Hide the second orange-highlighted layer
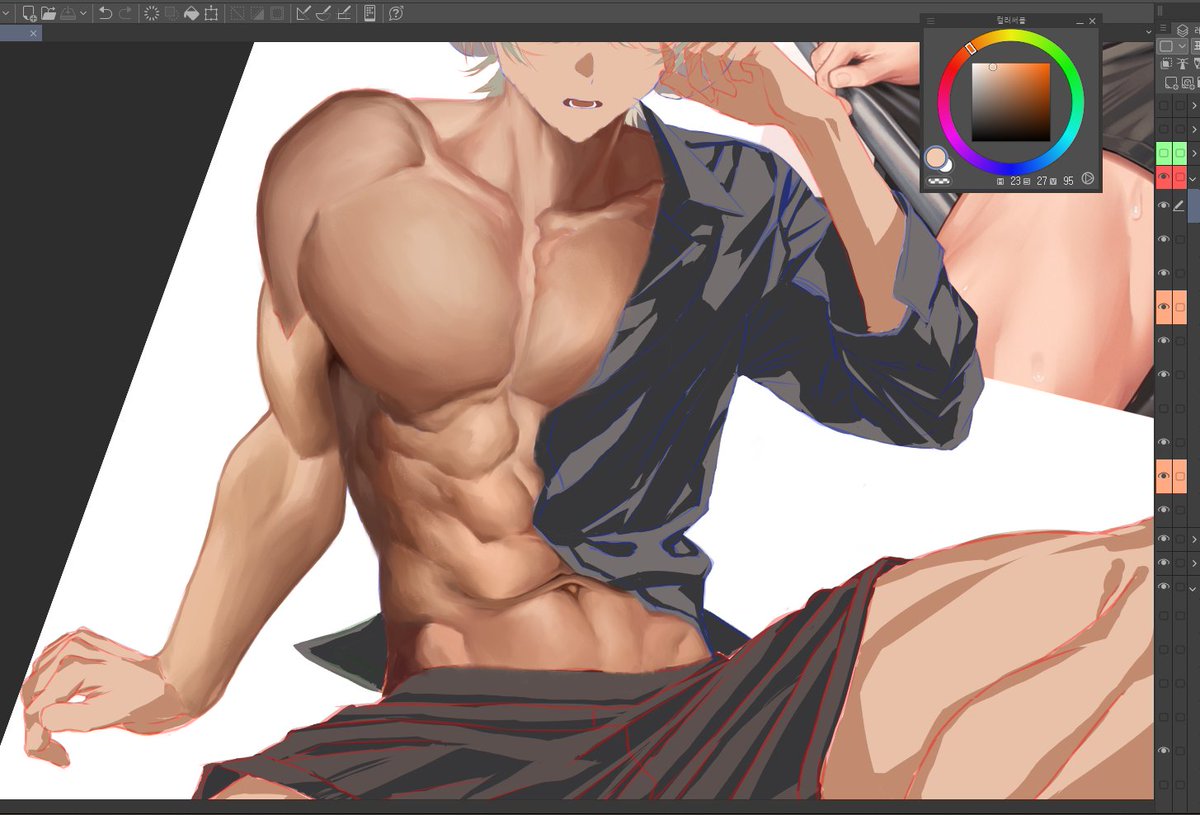1200x815 pixels. 1163,476
